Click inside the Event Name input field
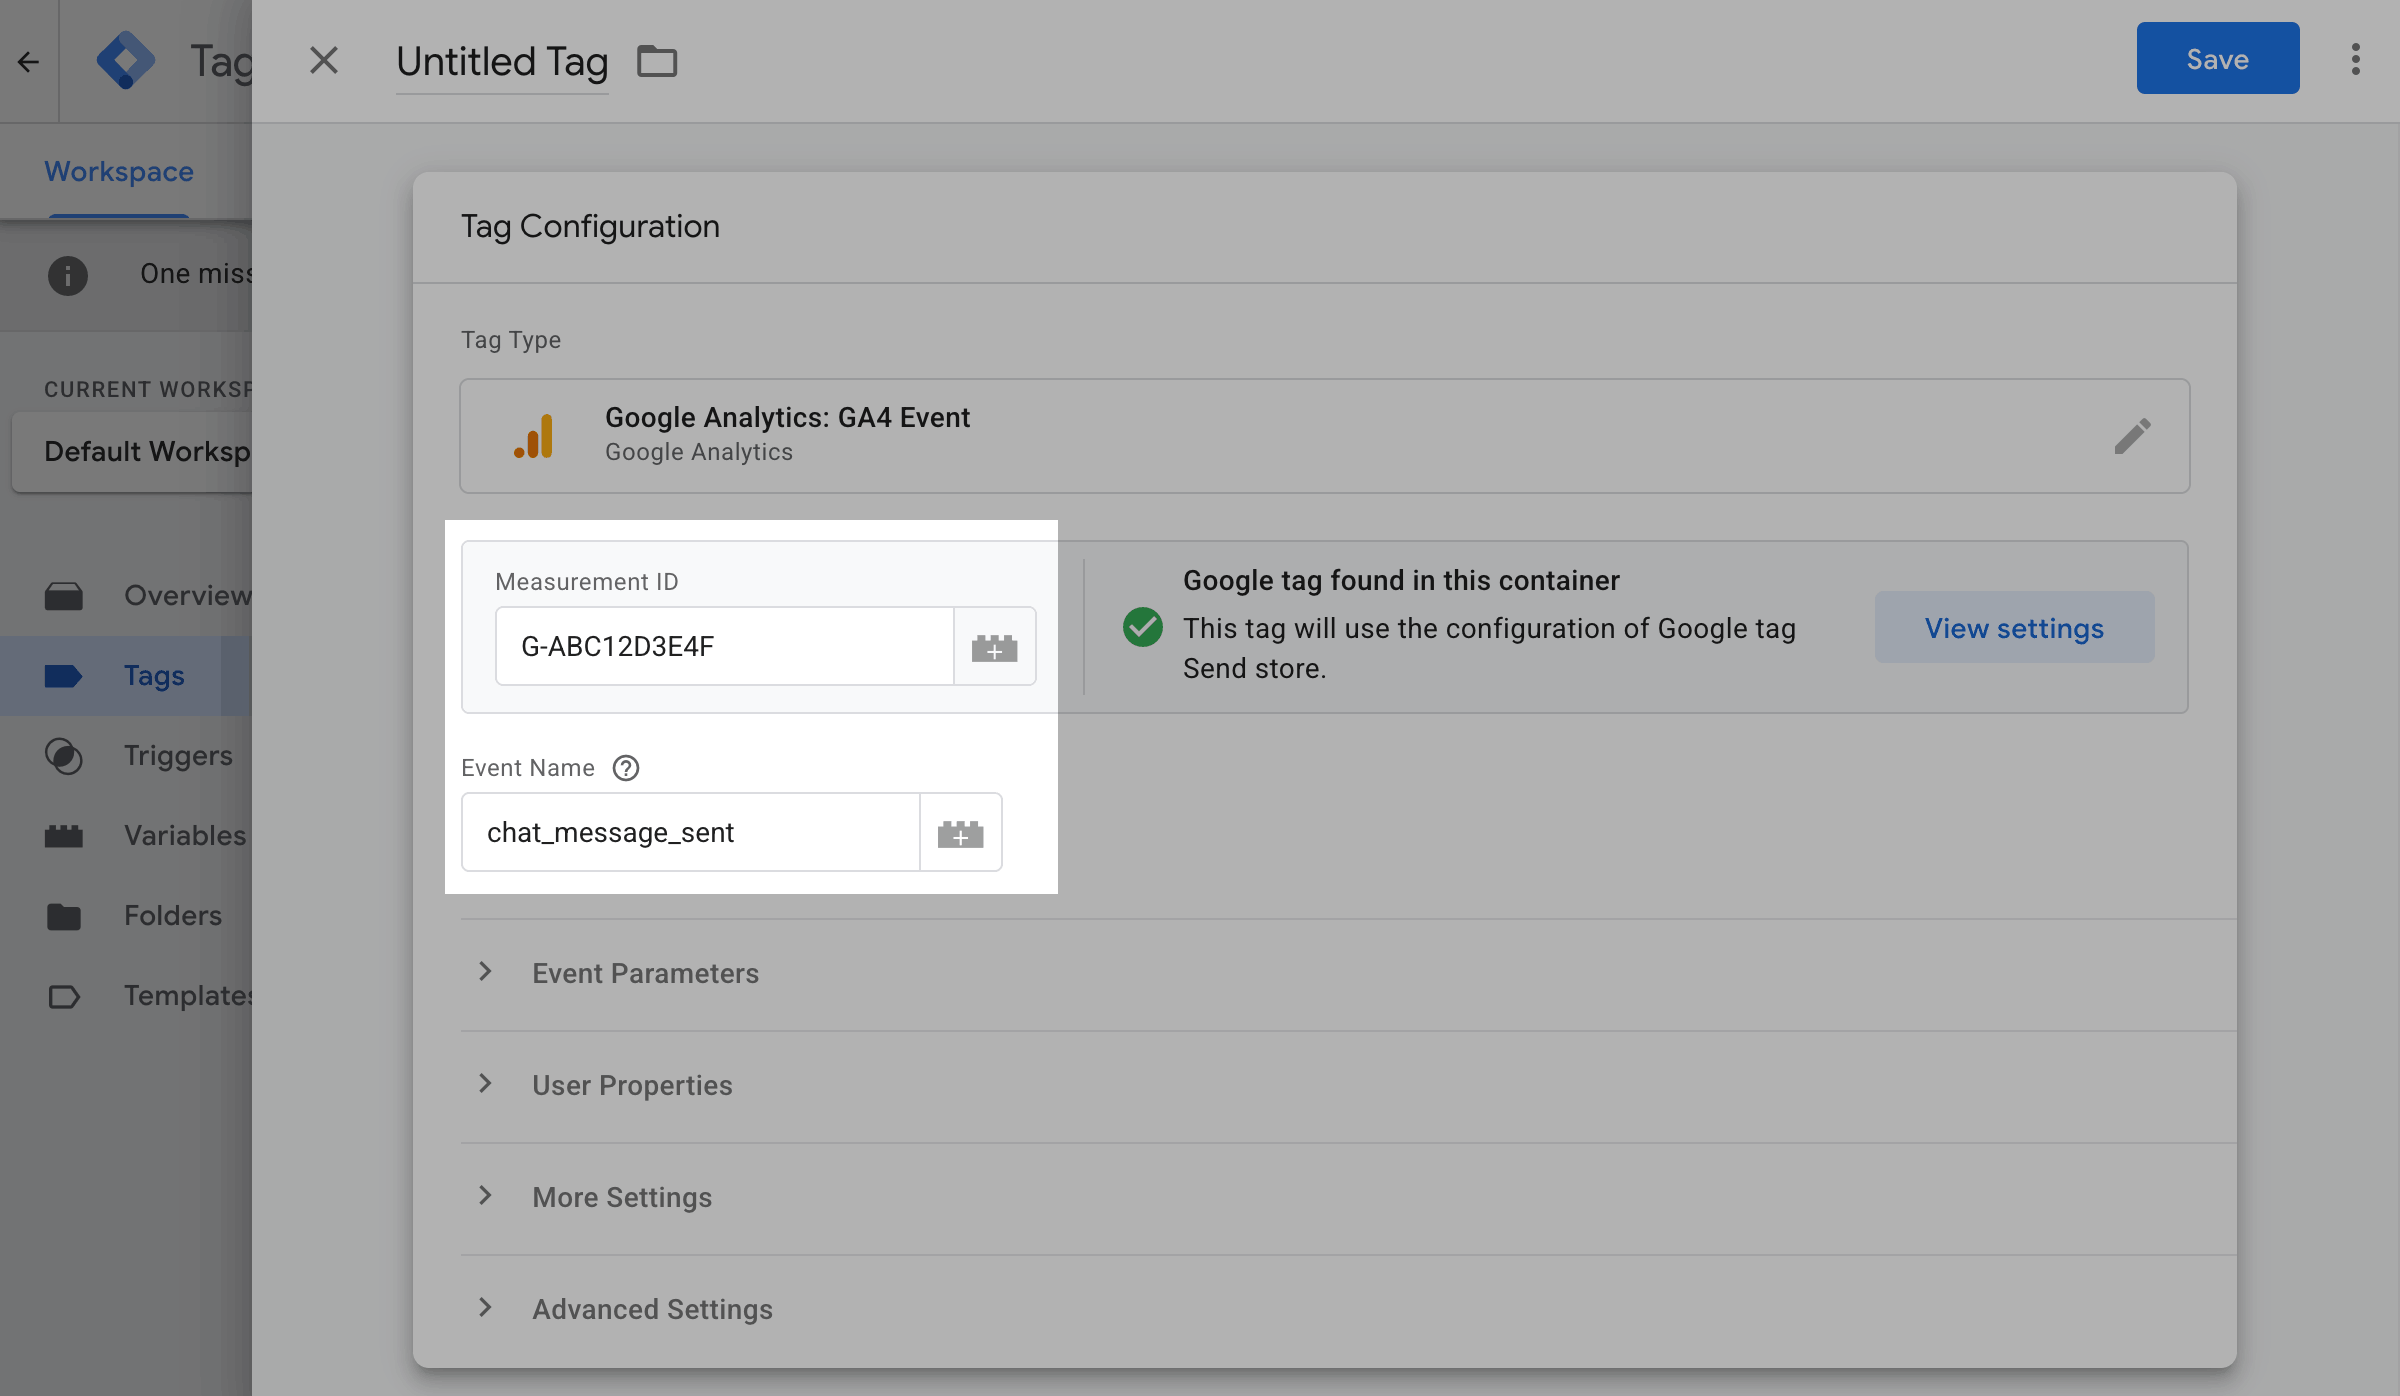This screenshot has width=2400, height=1396. coord(690,833)
